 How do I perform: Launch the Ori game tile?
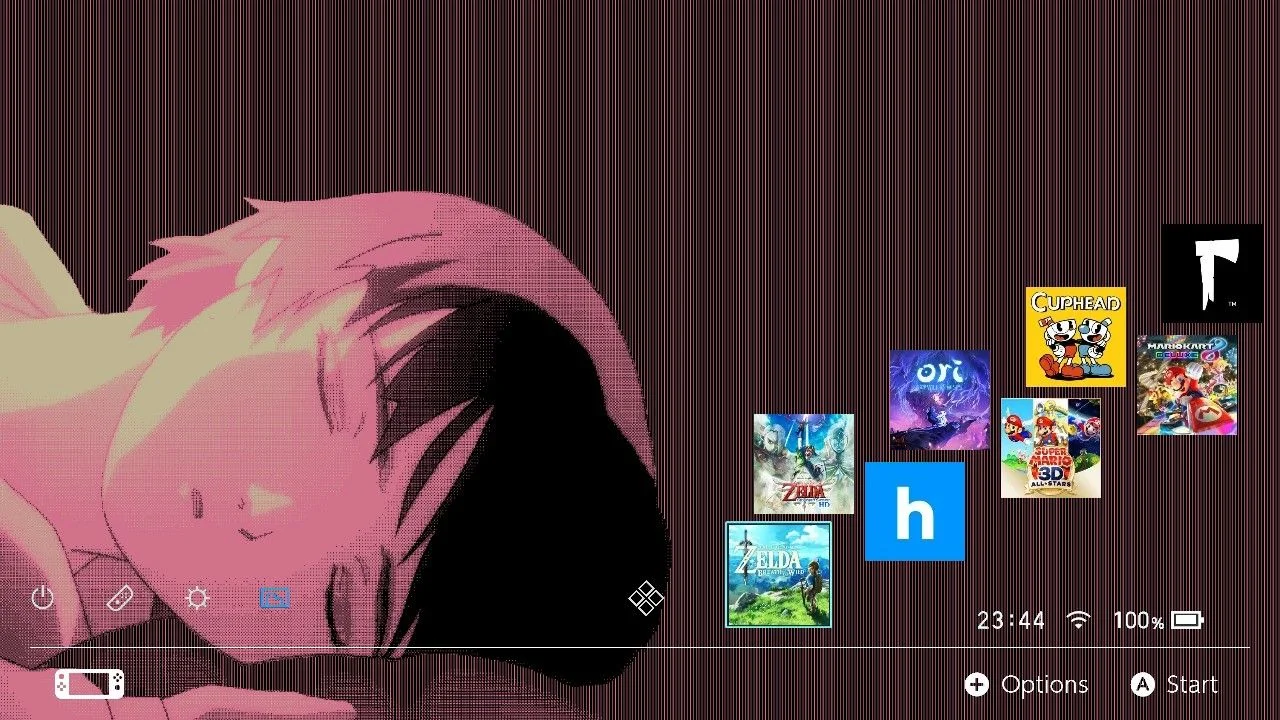tap(940, 400)
